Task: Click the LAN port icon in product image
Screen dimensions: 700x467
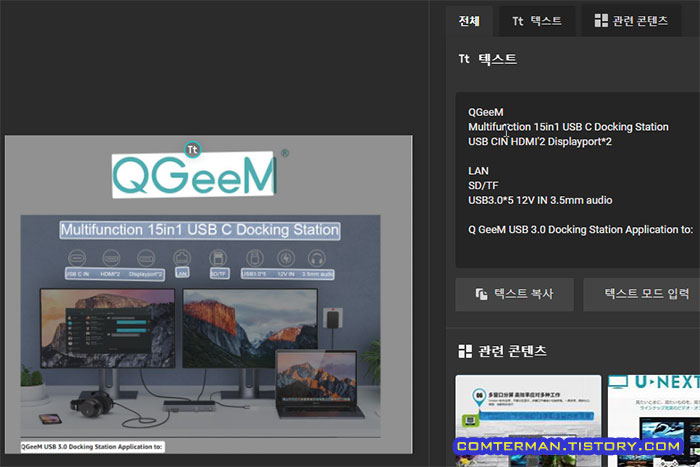Action: tap(182, 258)
